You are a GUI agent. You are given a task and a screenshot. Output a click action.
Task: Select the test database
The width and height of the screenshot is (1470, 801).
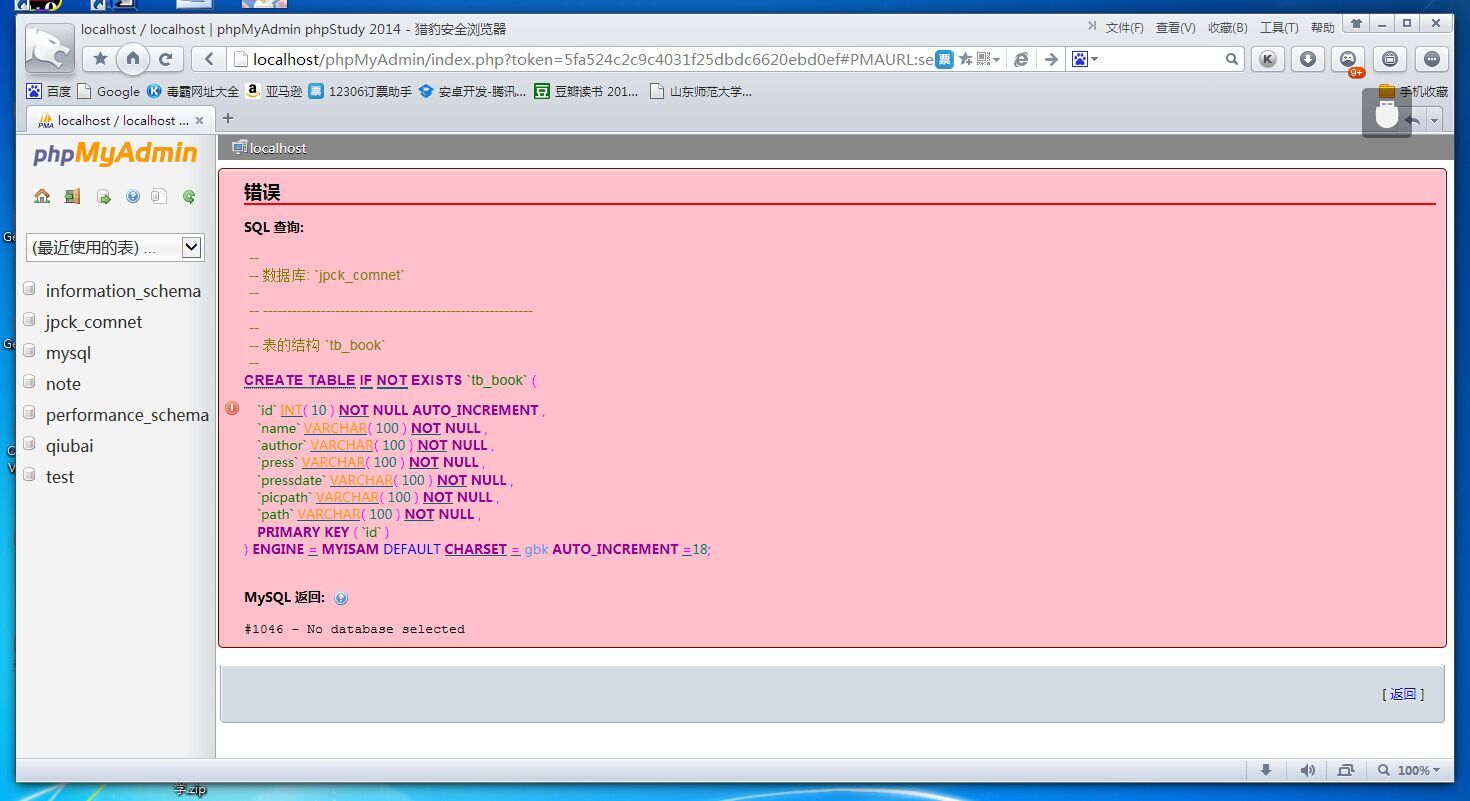pyautogui.click(x=60, y=477)
